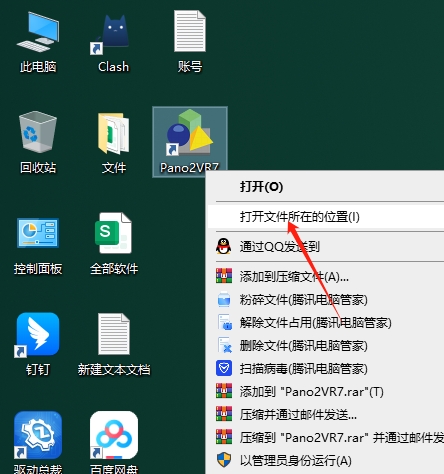
Task: Choose 添加到压缩文件(A)... menu entry
Action: click(326, 276)
